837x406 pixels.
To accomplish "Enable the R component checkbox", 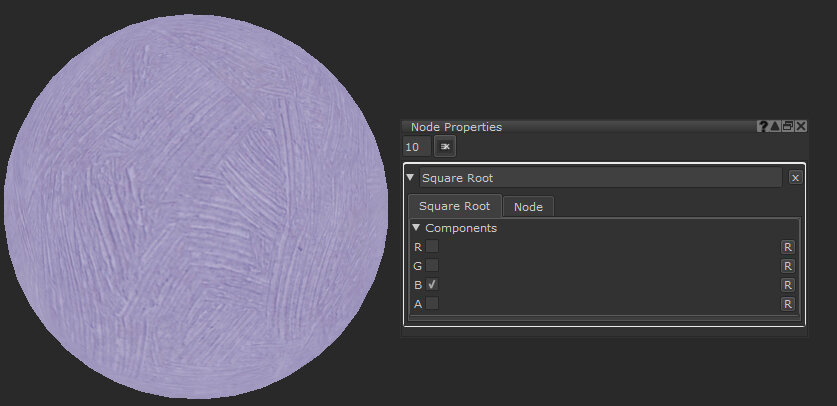I will point(432,247).
